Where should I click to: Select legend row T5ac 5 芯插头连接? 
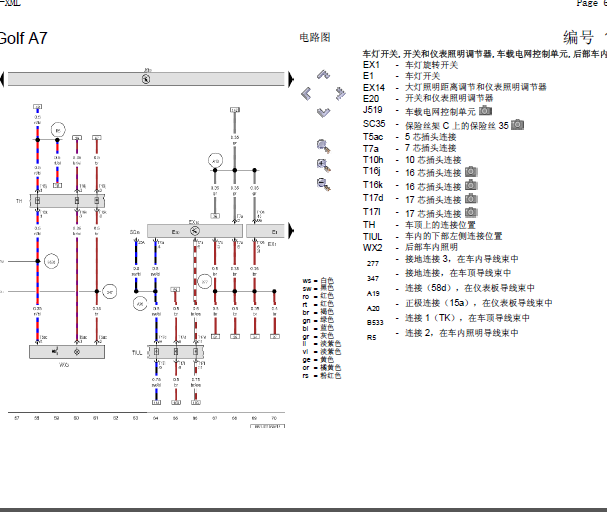click(x=410, y=137)
